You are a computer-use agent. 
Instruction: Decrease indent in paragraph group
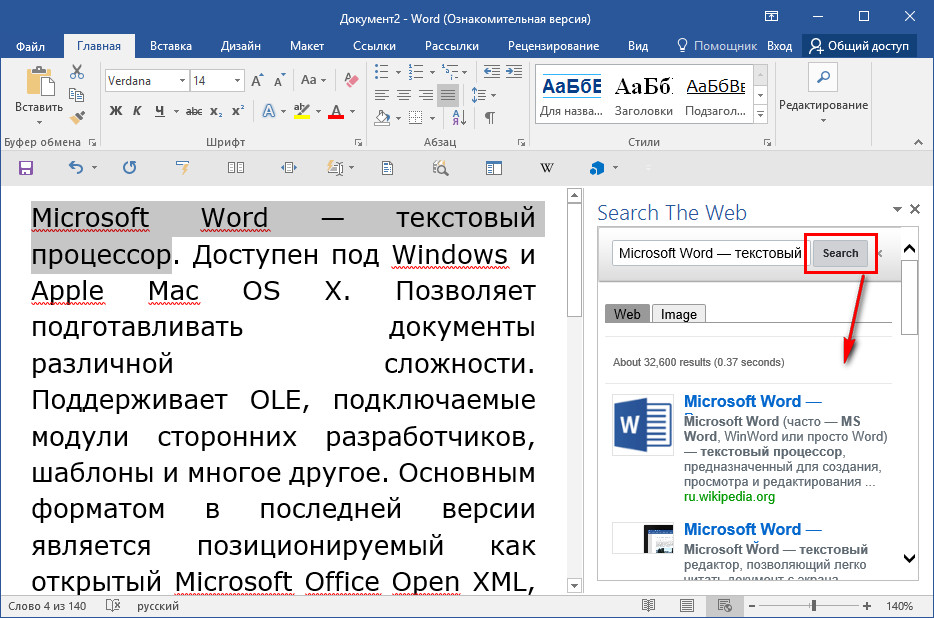pos(491,72)
